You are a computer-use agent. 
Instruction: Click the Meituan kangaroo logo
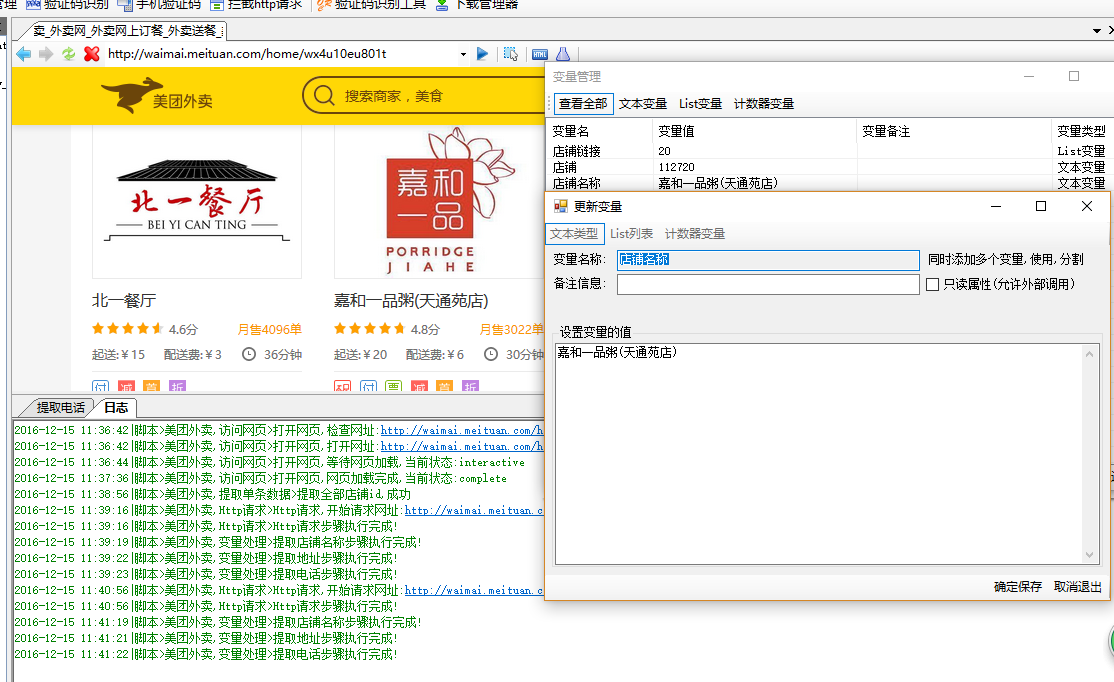157,96
